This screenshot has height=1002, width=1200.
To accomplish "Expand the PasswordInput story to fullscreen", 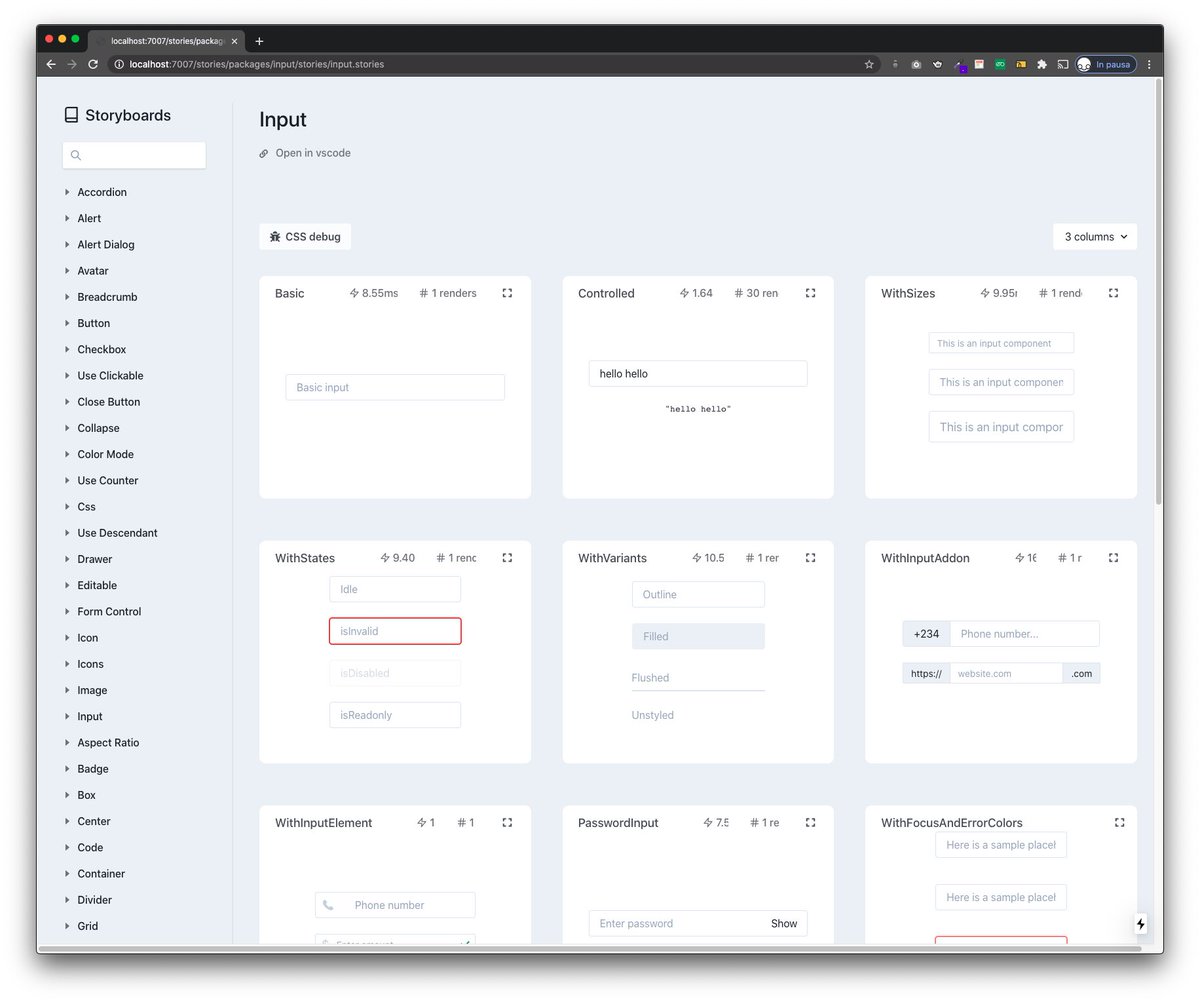I will click(810, 822).
